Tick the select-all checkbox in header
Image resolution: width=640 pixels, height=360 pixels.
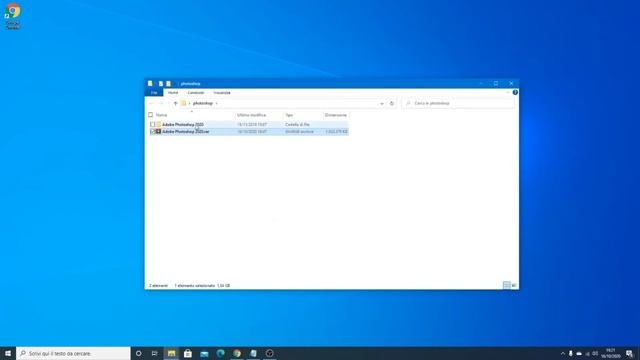tap(151, 115)
